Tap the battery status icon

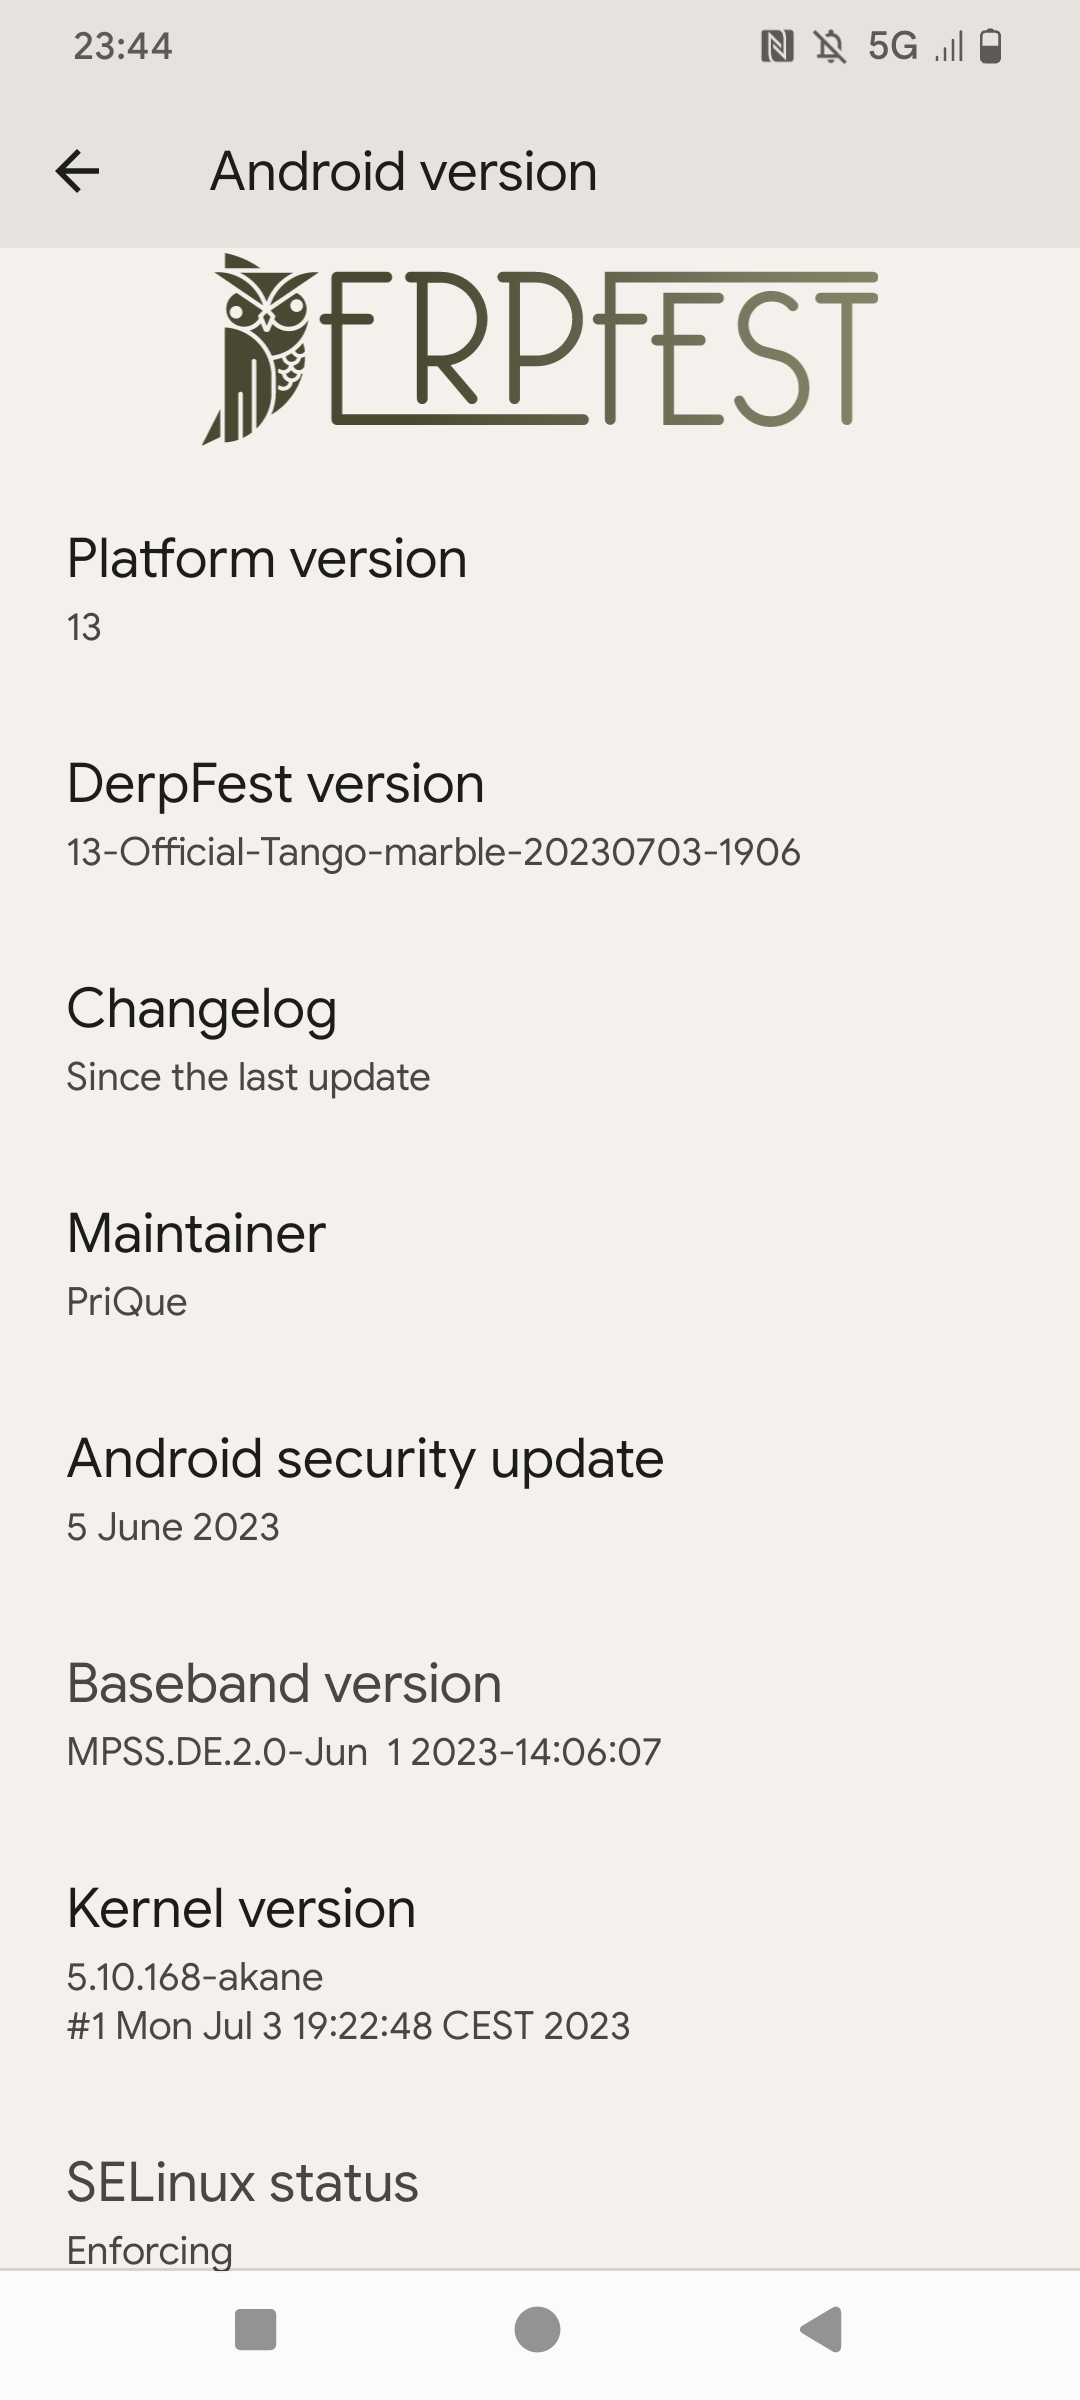point(990,46)
